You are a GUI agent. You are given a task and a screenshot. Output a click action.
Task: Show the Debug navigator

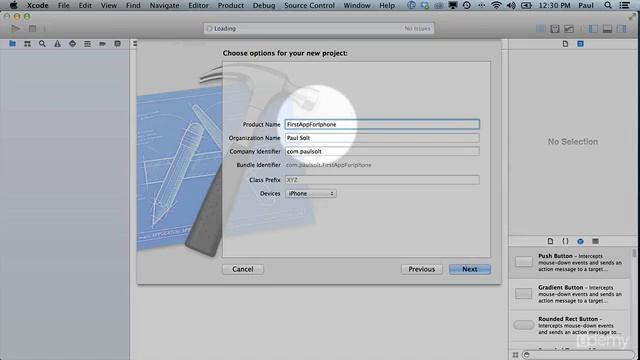click(87, 44)
